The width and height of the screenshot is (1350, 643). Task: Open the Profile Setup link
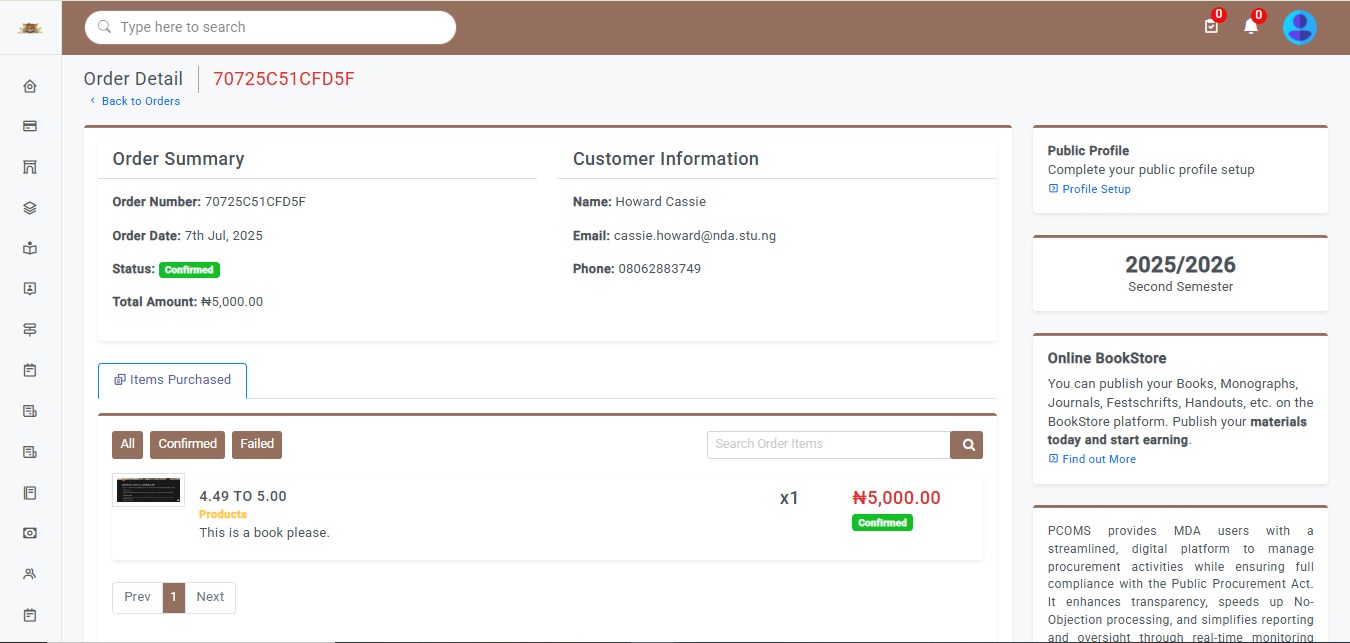(1096, 189)
